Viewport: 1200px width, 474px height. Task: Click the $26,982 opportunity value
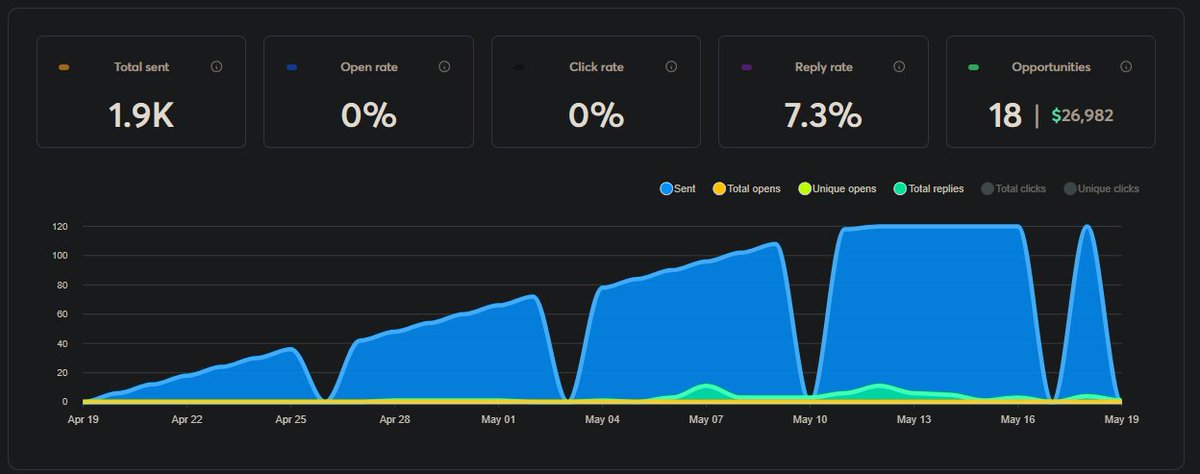(1081, 116)
